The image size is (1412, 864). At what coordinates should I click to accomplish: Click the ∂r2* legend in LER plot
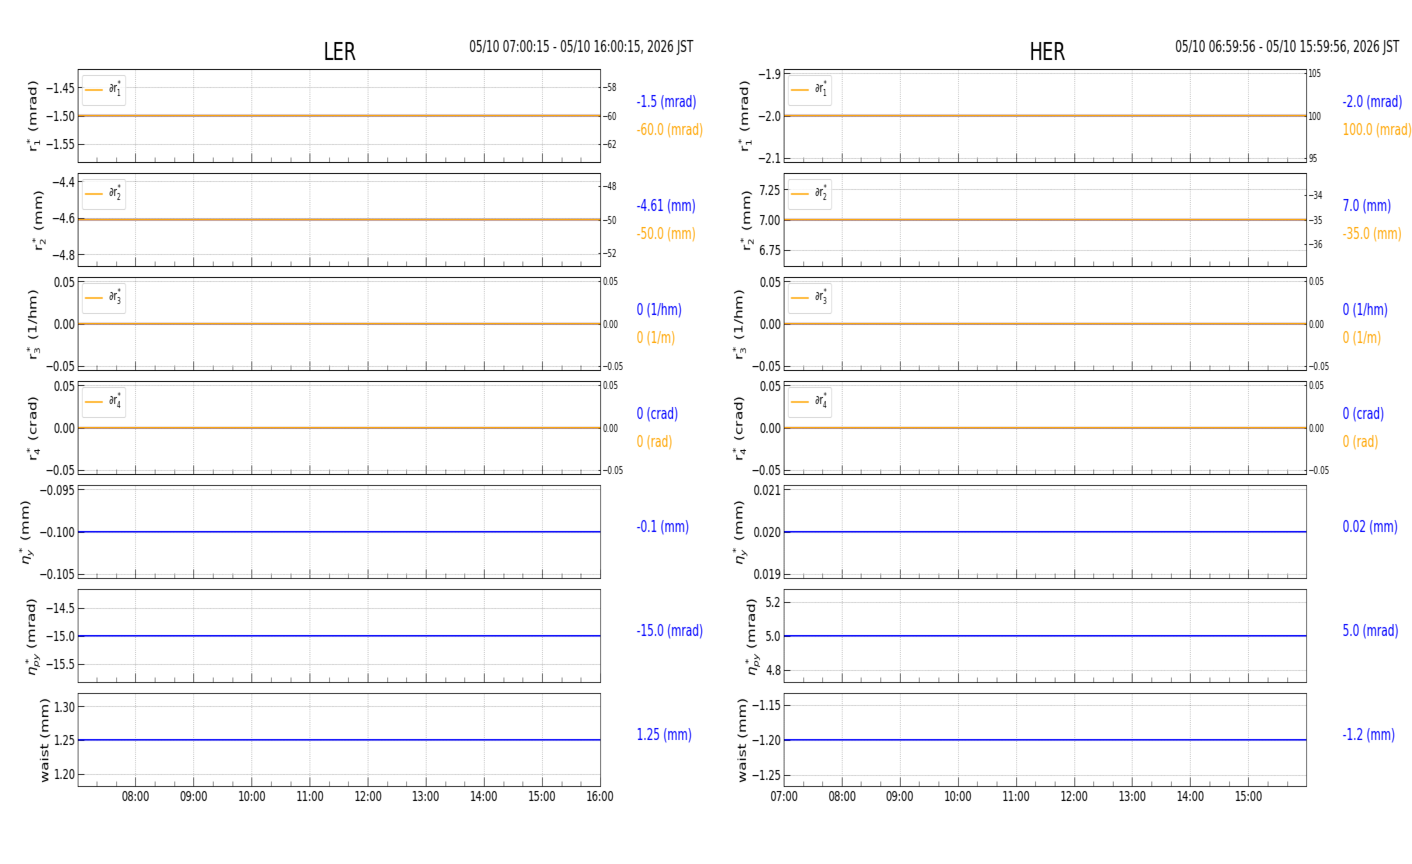tap(104, 194)
